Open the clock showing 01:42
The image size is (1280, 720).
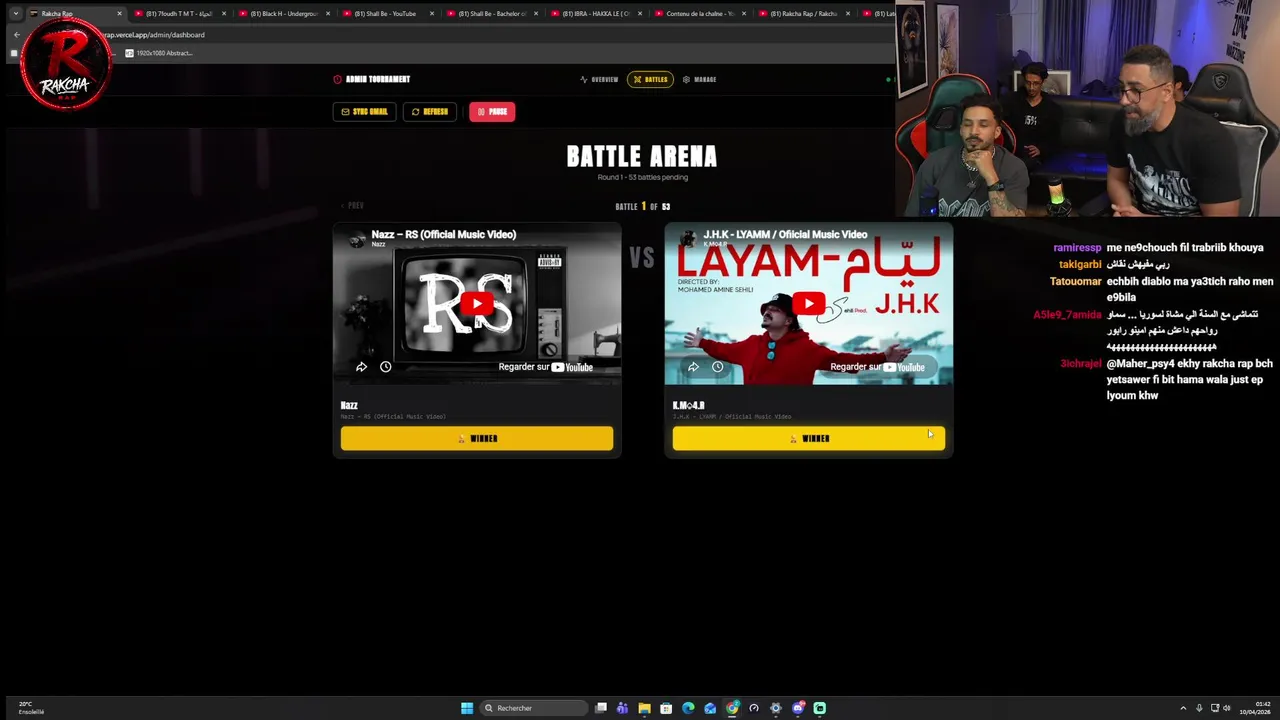coord(1255,708)
